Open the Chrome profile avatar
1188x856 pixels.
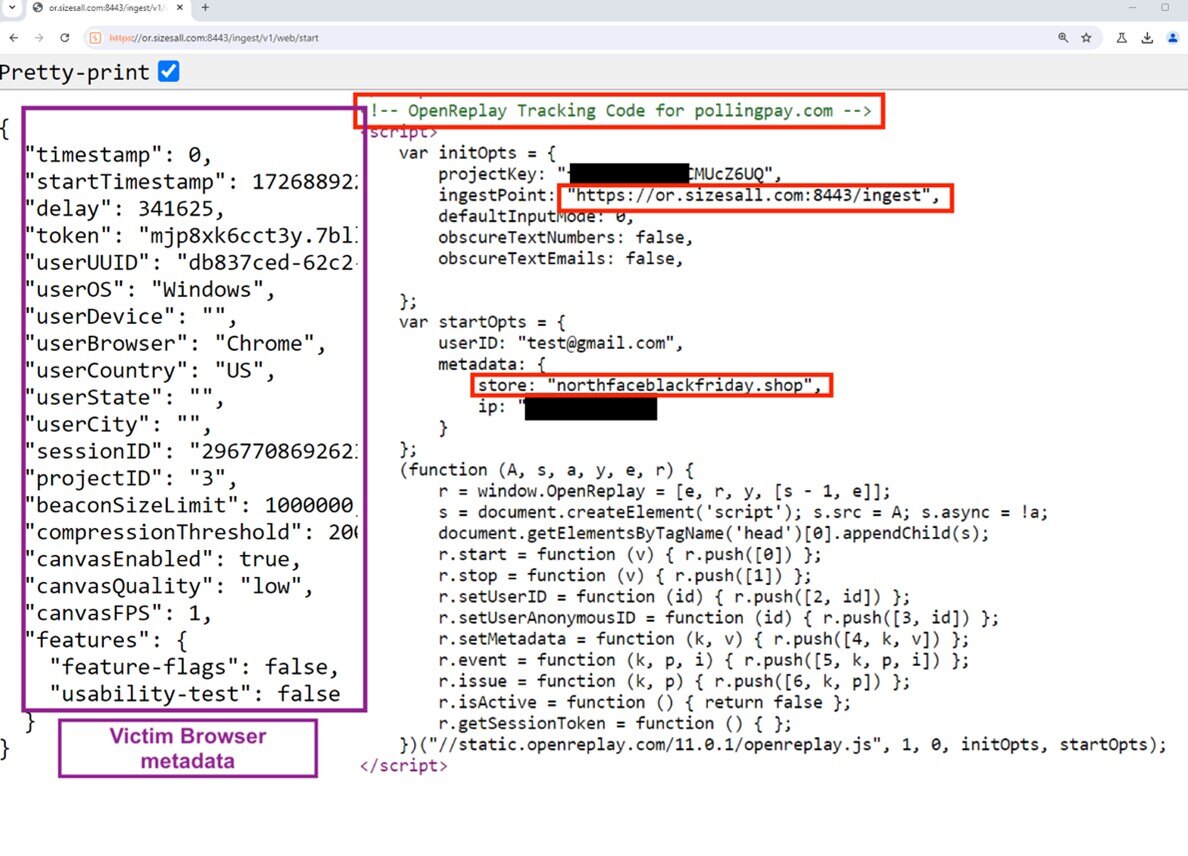(x=1173, y=38)
